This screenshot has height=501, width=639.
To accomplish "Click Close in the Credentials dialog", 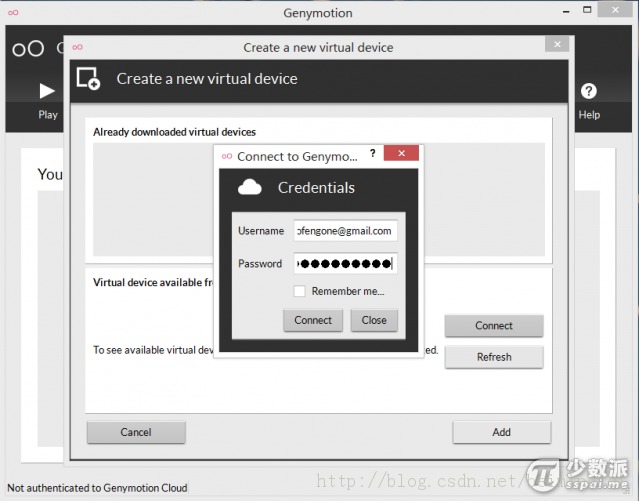I will pos(374,320).
